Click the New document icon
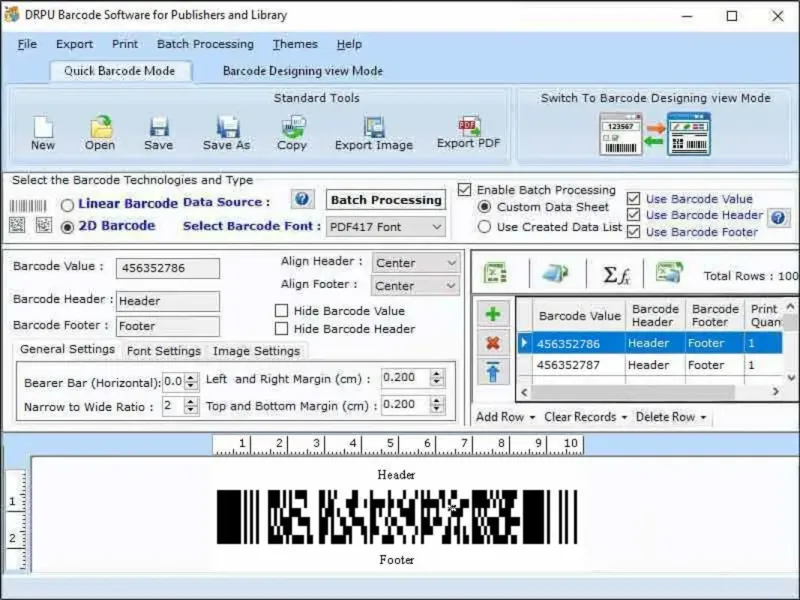This screenshot has height=600, width=800. tap(43, 127)
